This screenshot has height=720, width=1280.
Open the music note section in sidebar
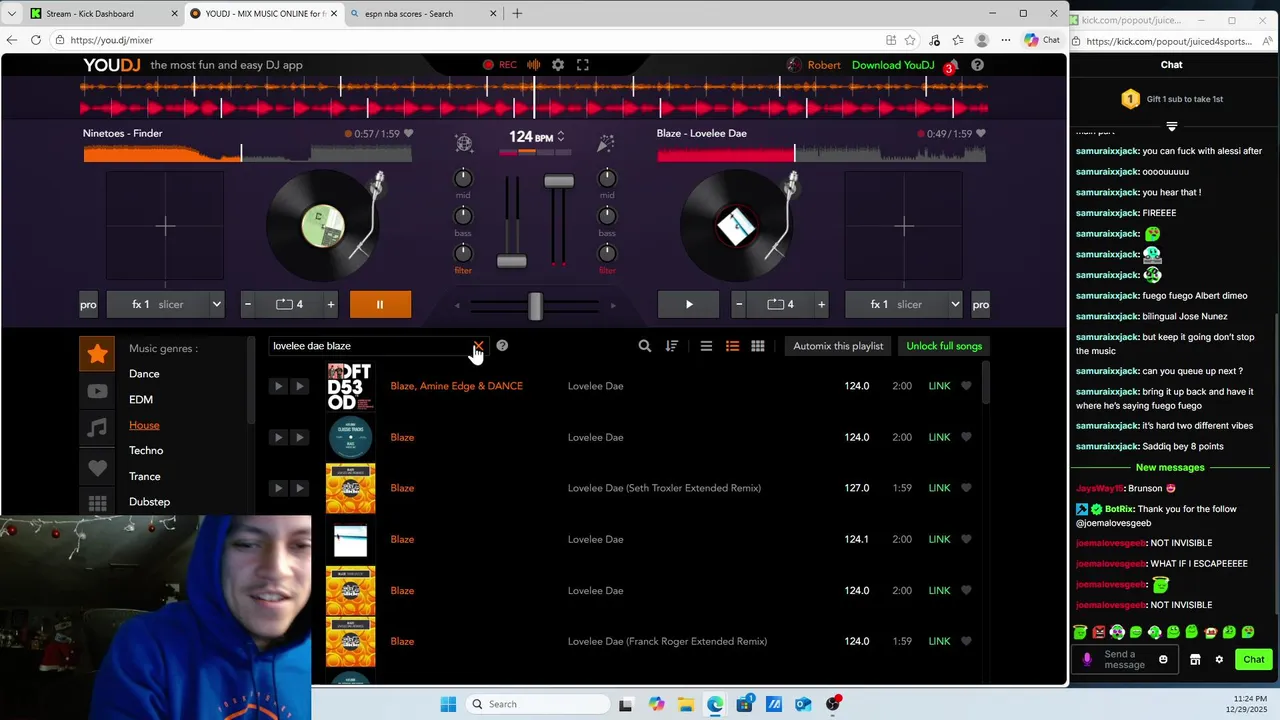(x=97, y=428)
